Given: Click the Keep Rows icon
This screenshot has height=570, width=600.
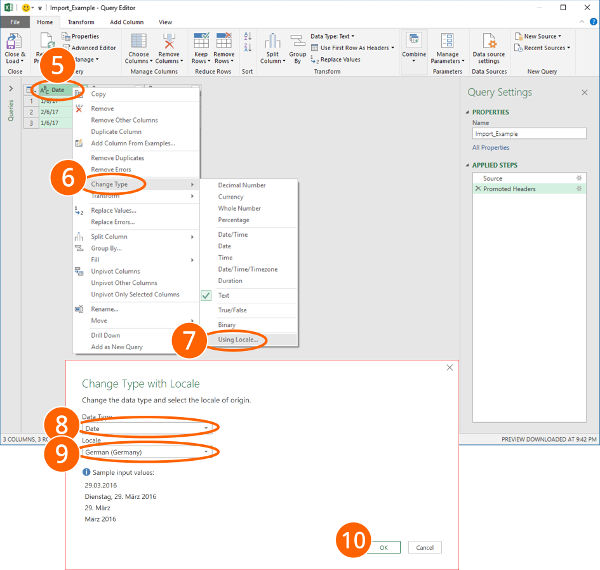Looking at the screenshot, I should coord(201,41).
